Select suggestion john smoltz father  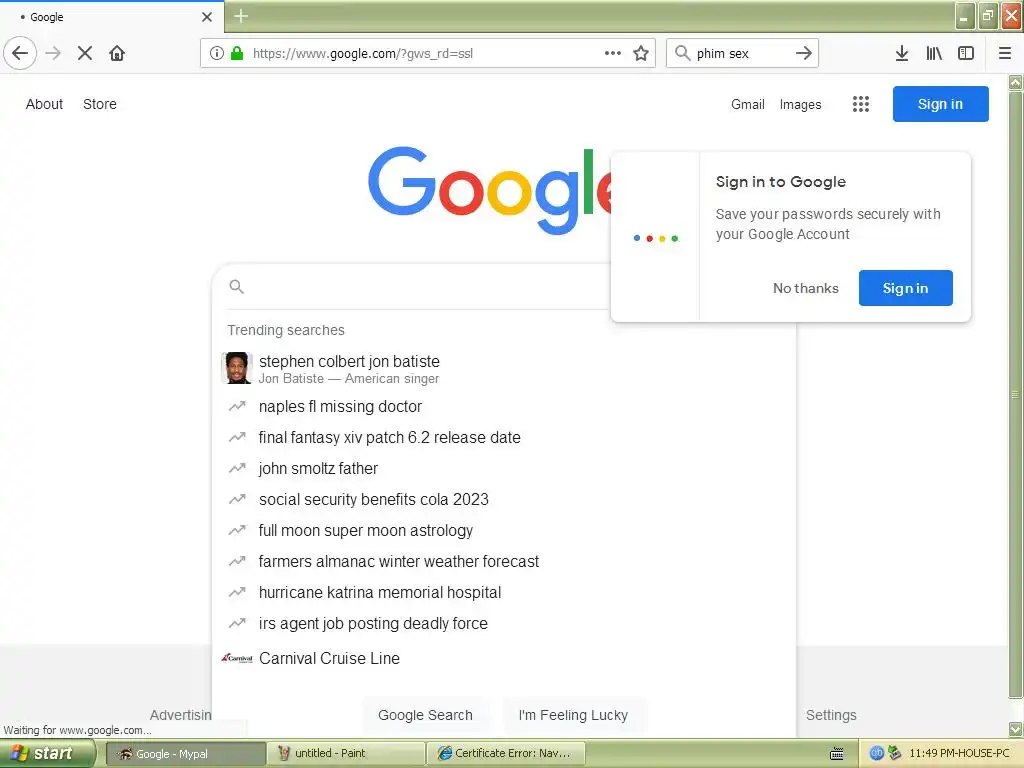coord(504,468)
